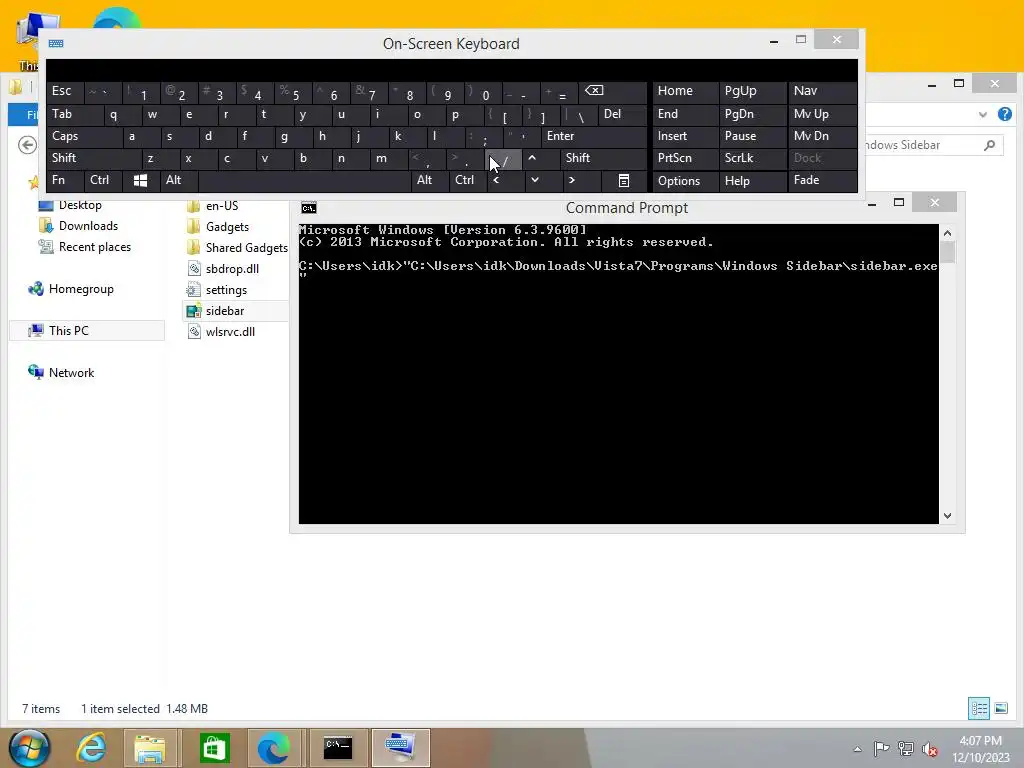The height and width of the screenshot is (768, 1024).
Task: Launch Internet Explorer from taskbar
Action: (x=90, y=748)
